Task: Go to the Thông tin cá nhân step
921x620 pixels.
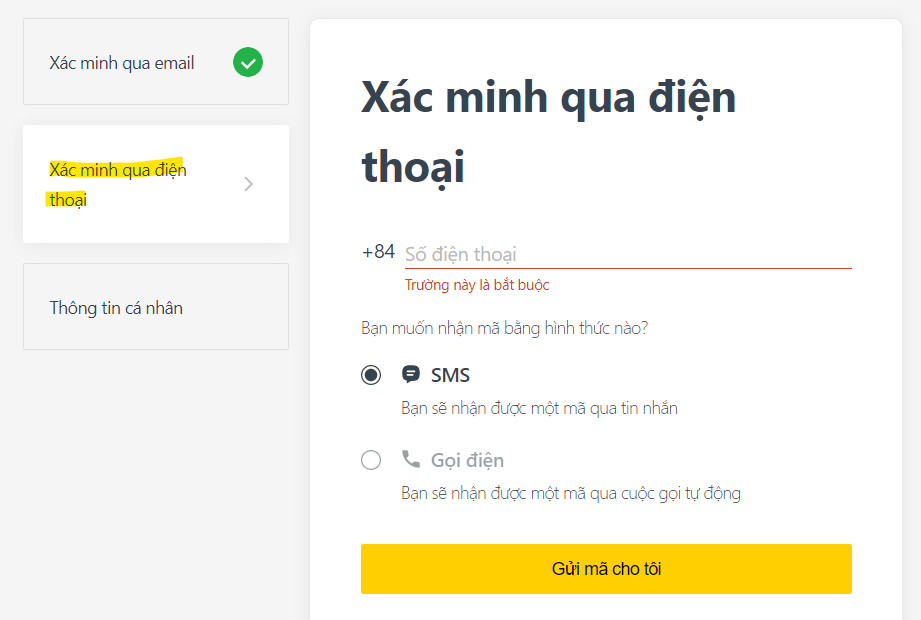Action: [116, 308]
